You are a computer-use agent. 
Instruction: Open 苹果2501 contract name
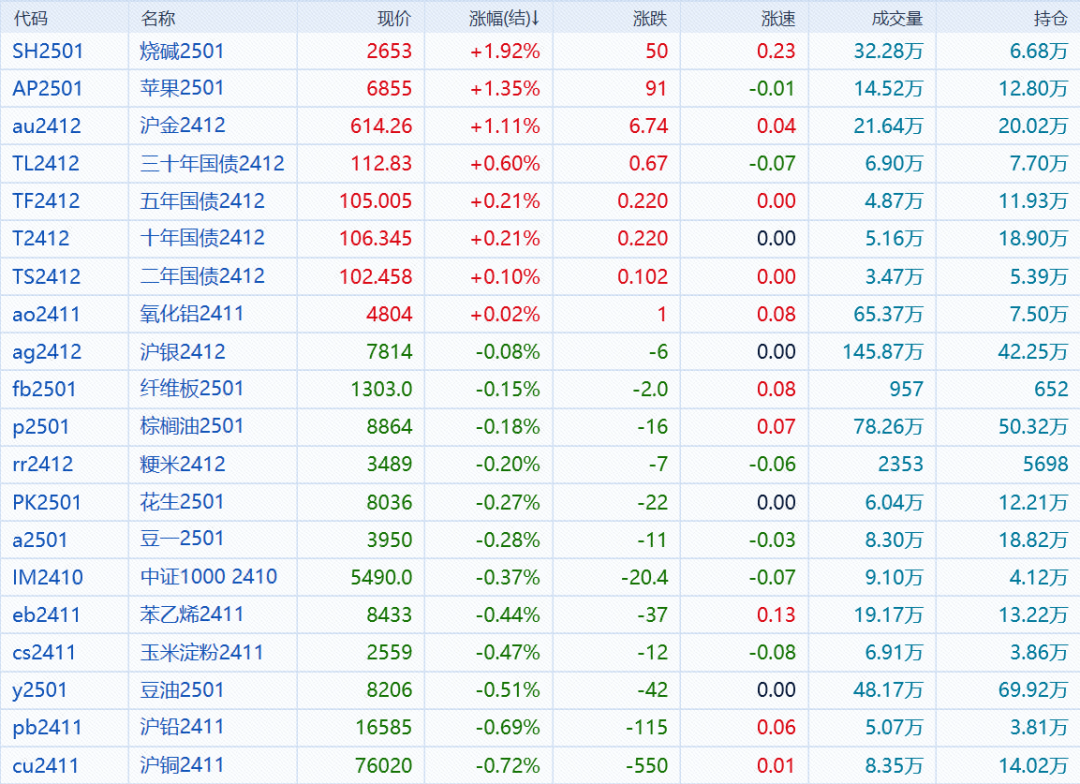[182, 88]
